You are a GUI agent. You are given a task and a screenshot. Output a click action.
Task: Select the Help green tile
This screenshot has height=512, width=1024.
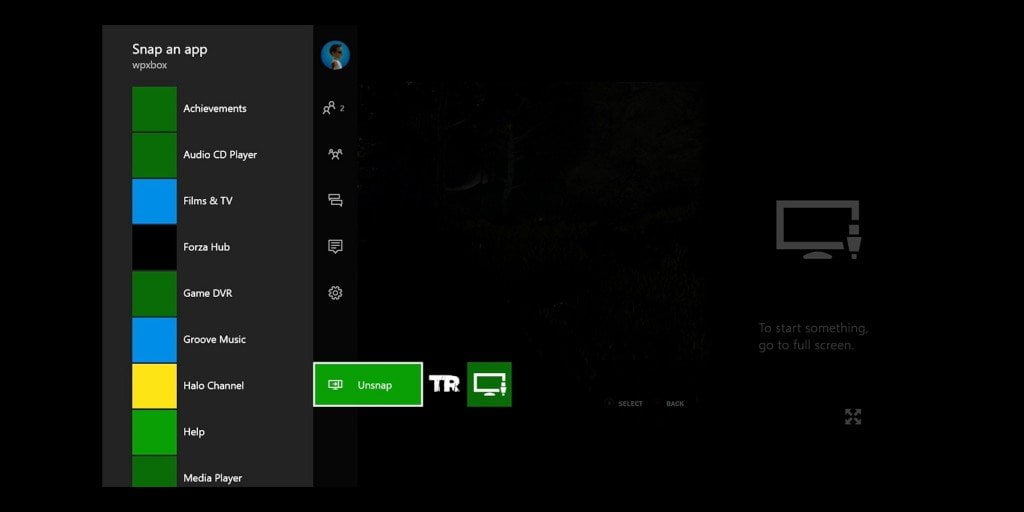pyautogui.click(x=154, y=432)
